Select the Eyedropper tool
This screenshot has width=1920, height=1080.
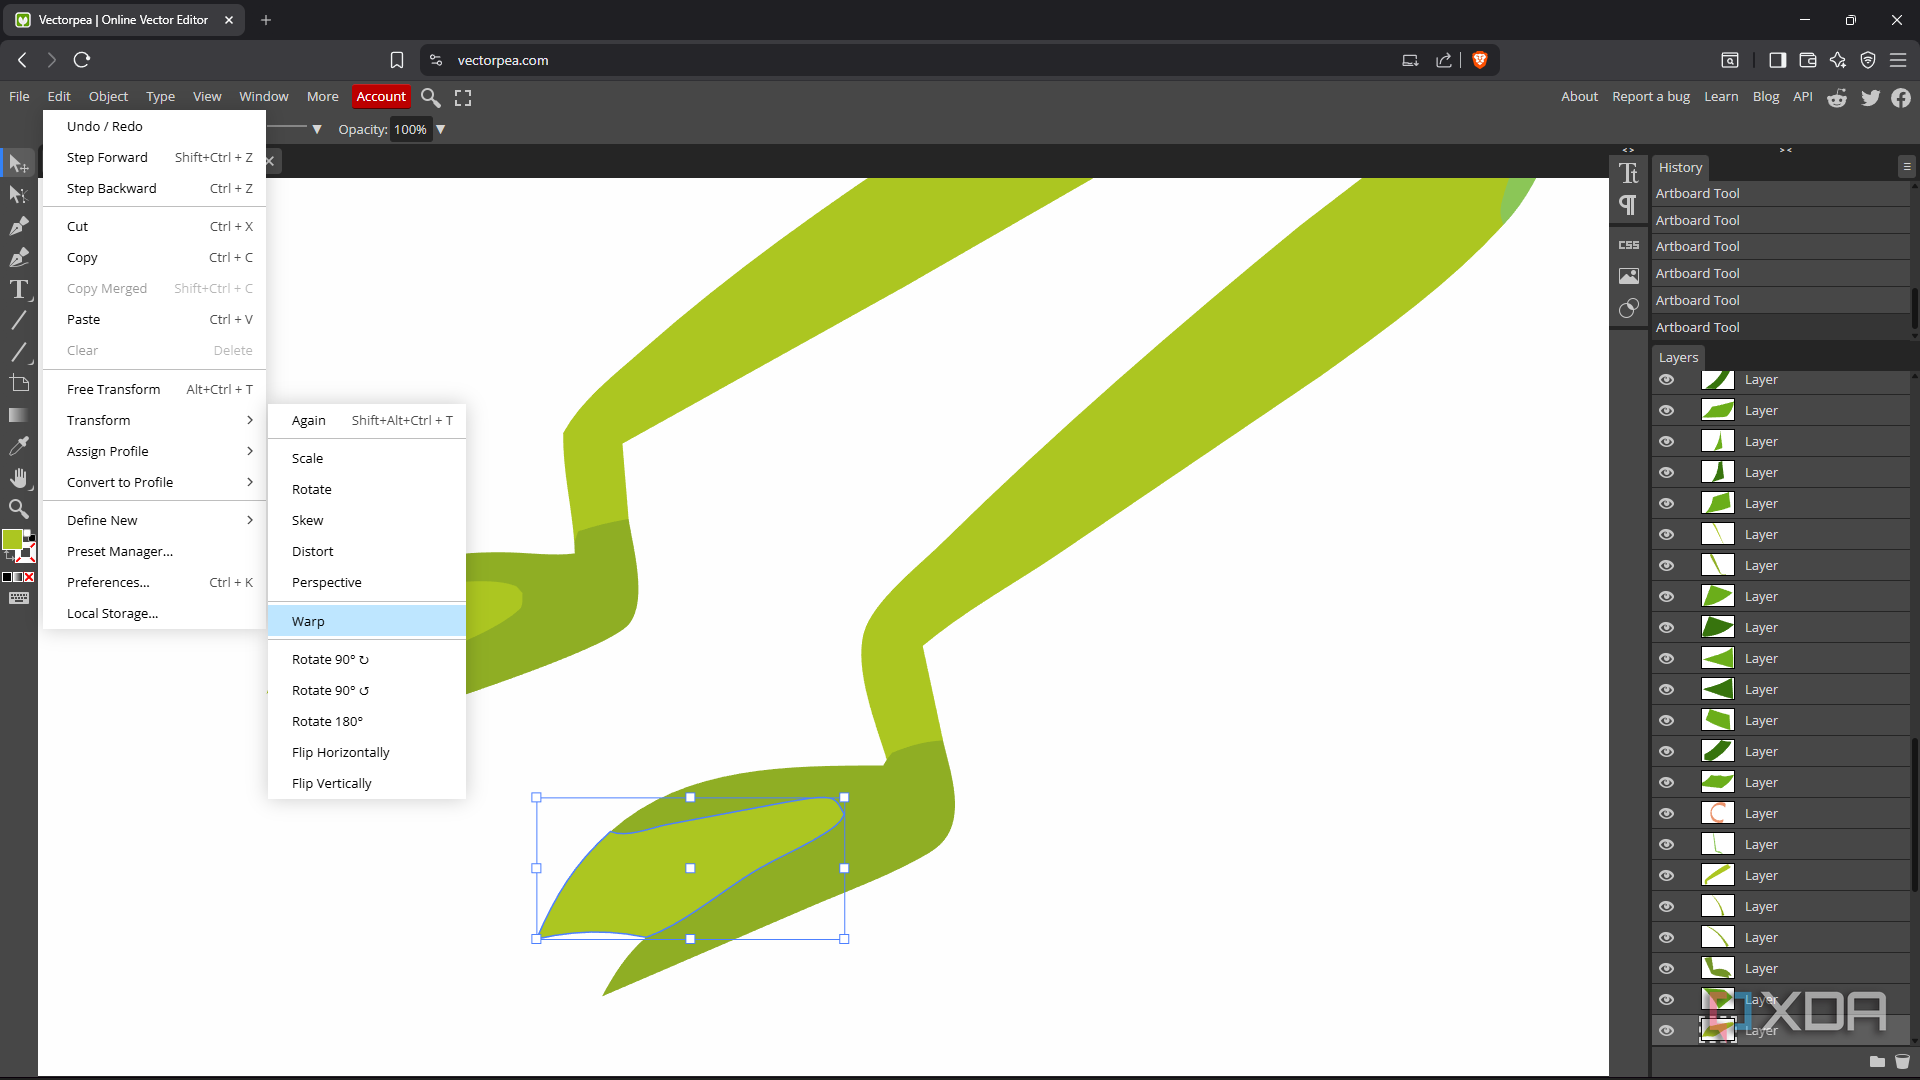pos(18,446)
